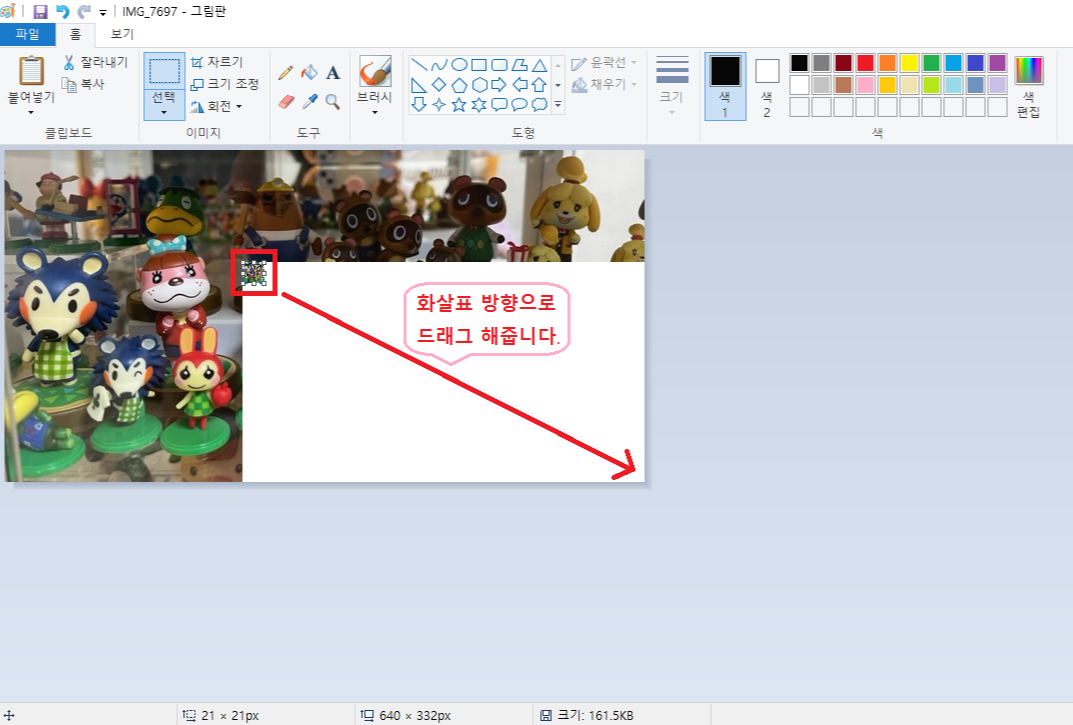The width and height of the screenshot is (1073, 725).
Task: Pick the purple color swatch
Action: coord(998,63)
